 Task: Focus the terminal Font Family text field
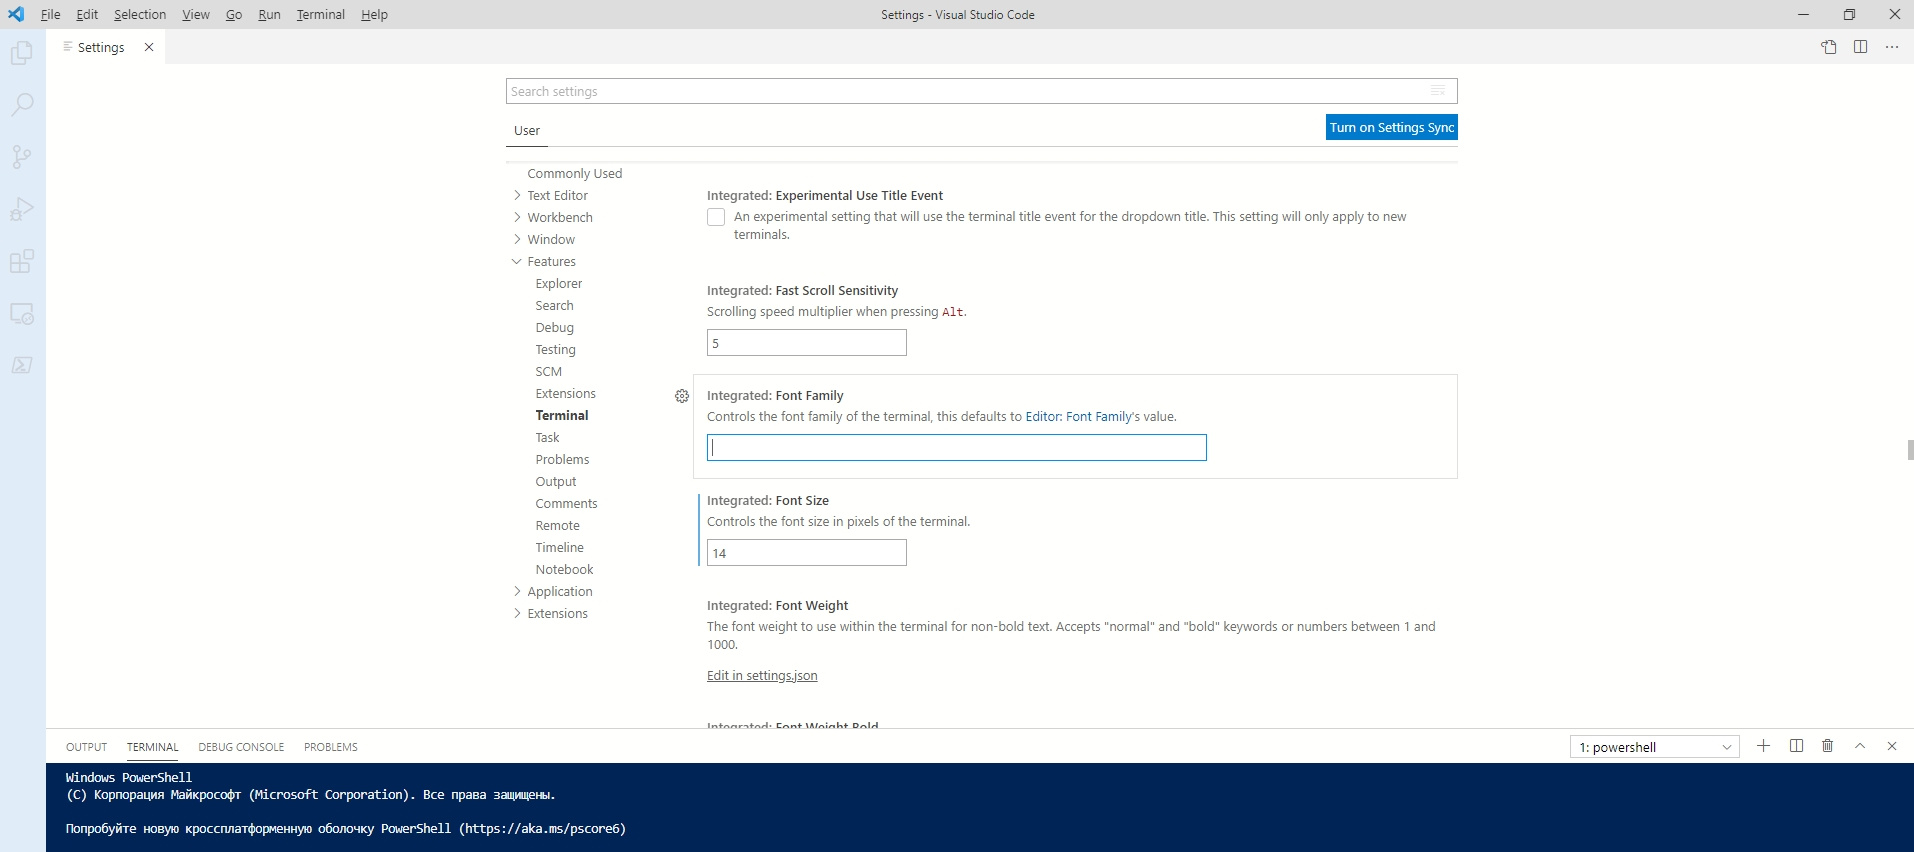coord(957,448)
